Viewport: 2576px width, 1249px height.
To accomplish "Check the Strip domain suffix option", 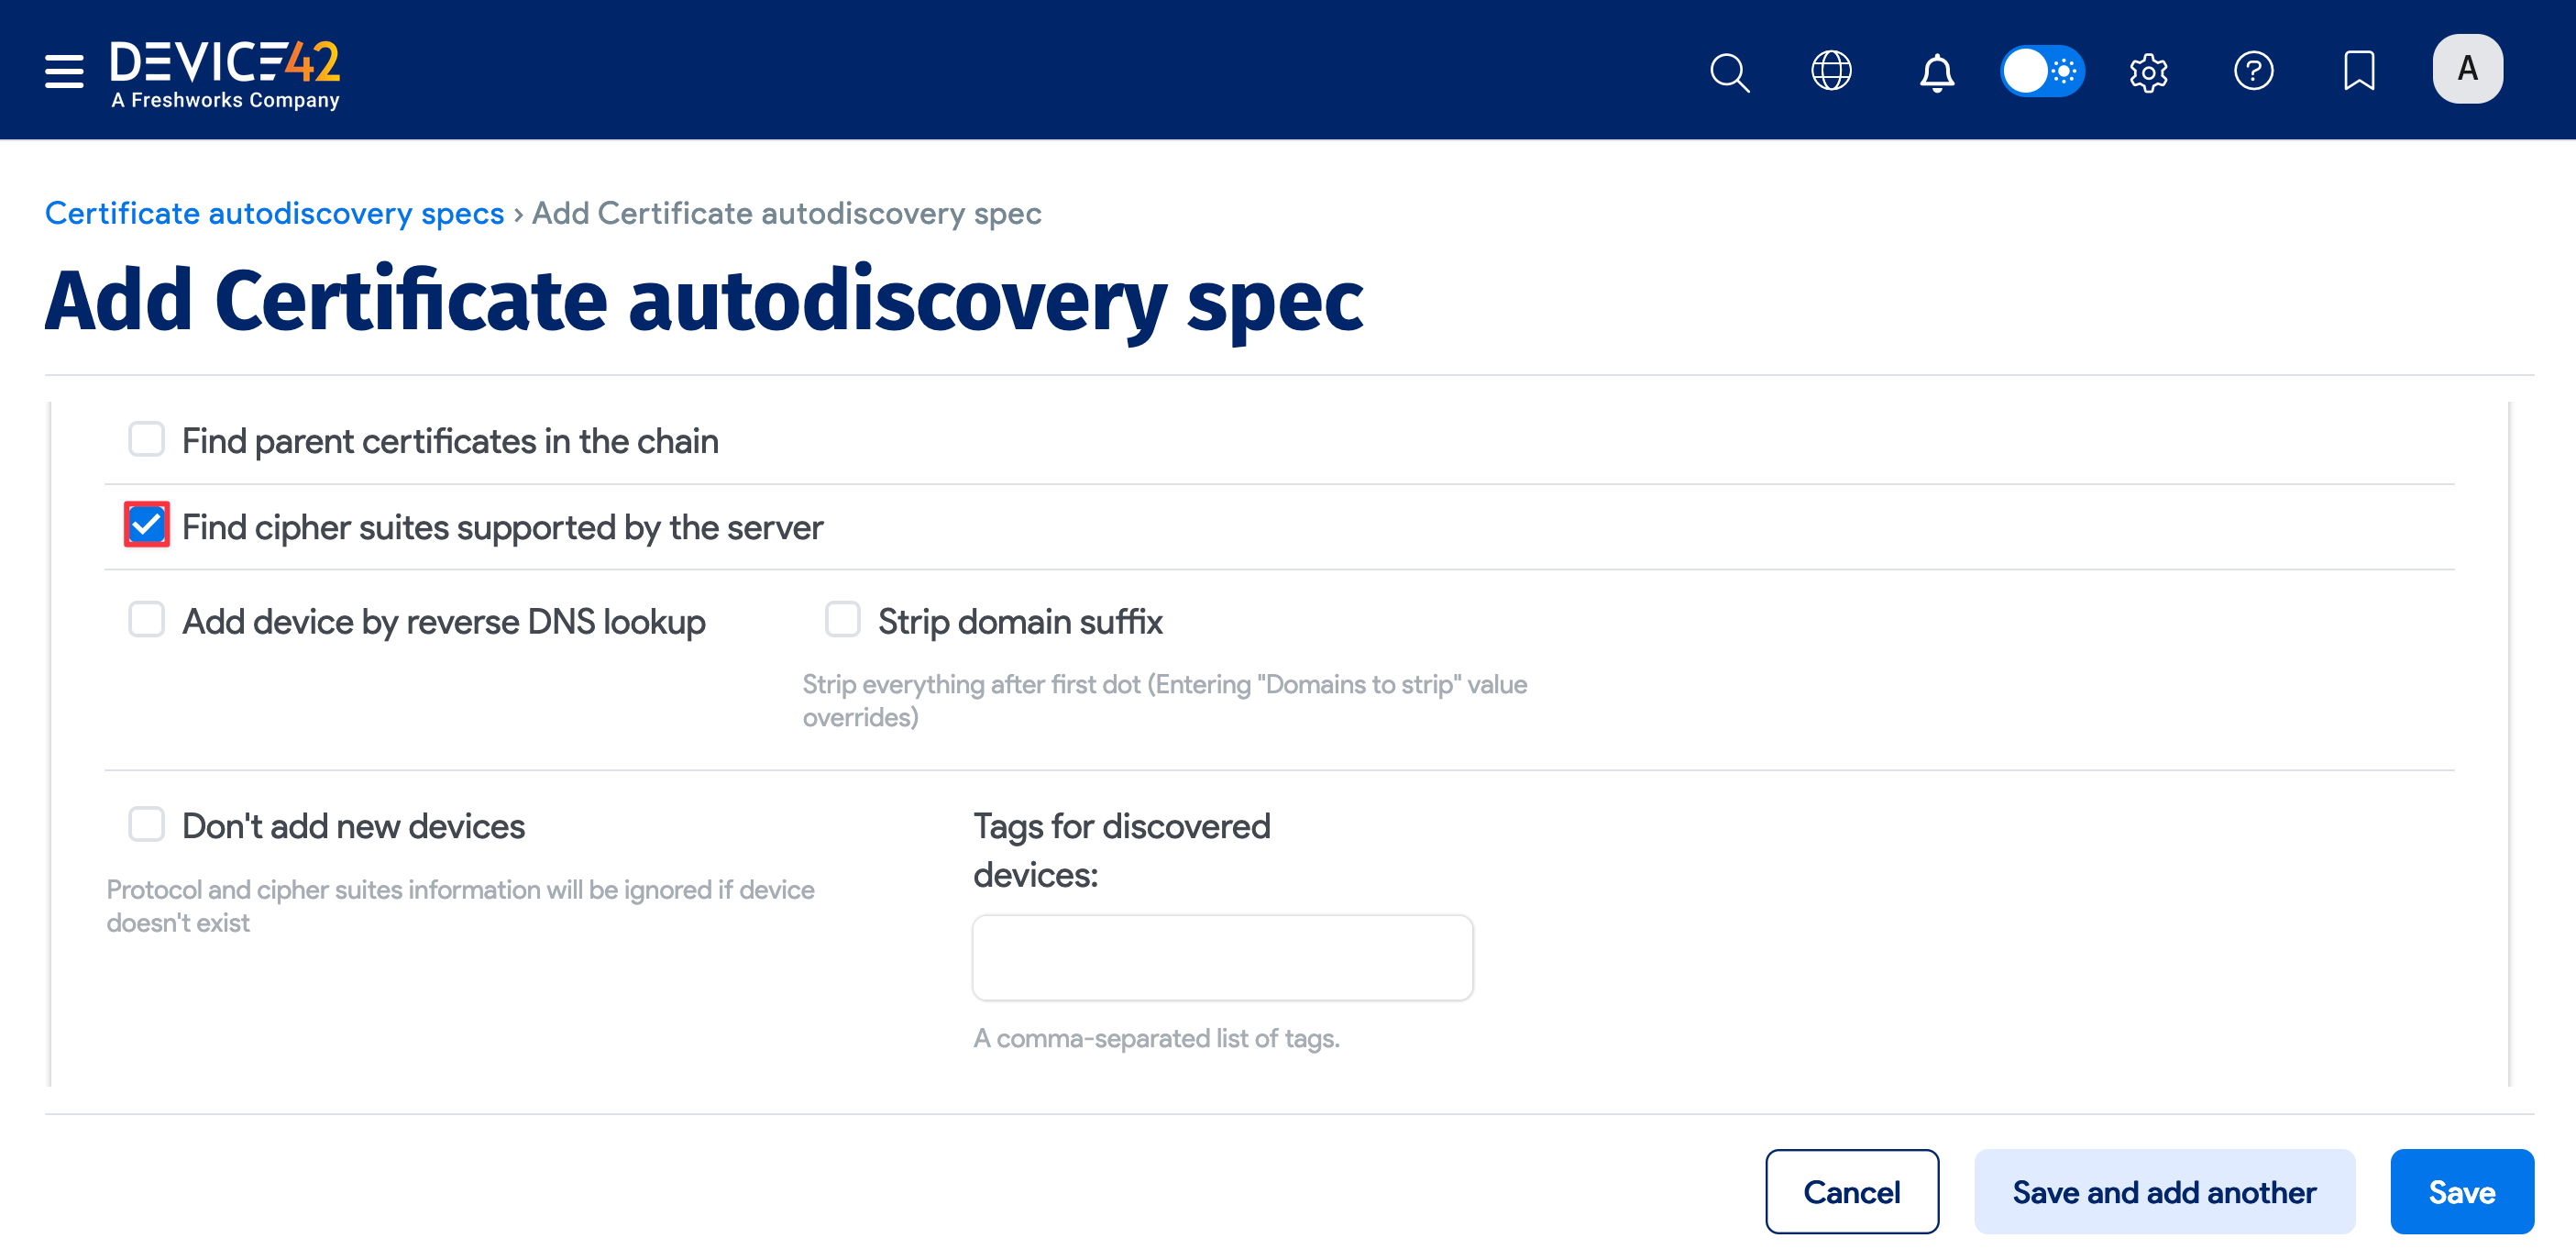I will [x=843, y=619].
